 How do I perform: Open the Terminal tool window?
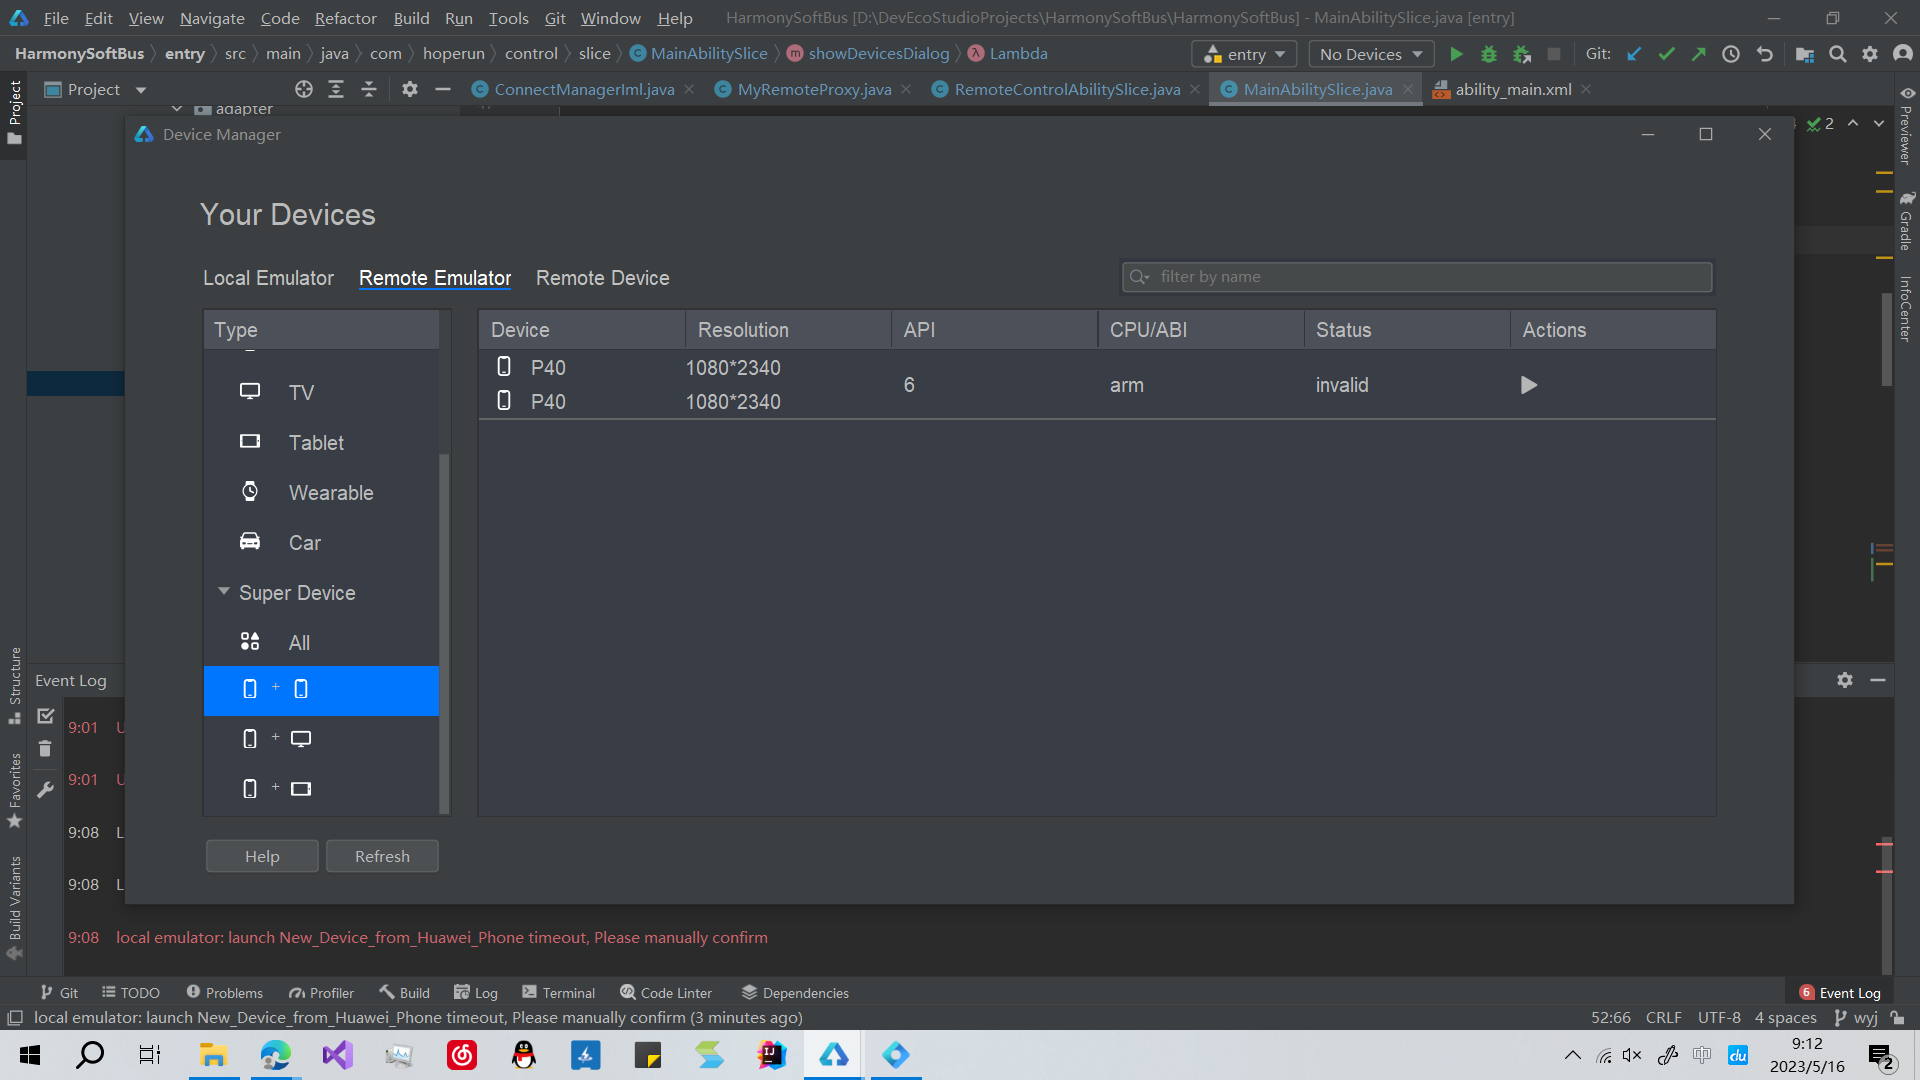pos(559,992)
